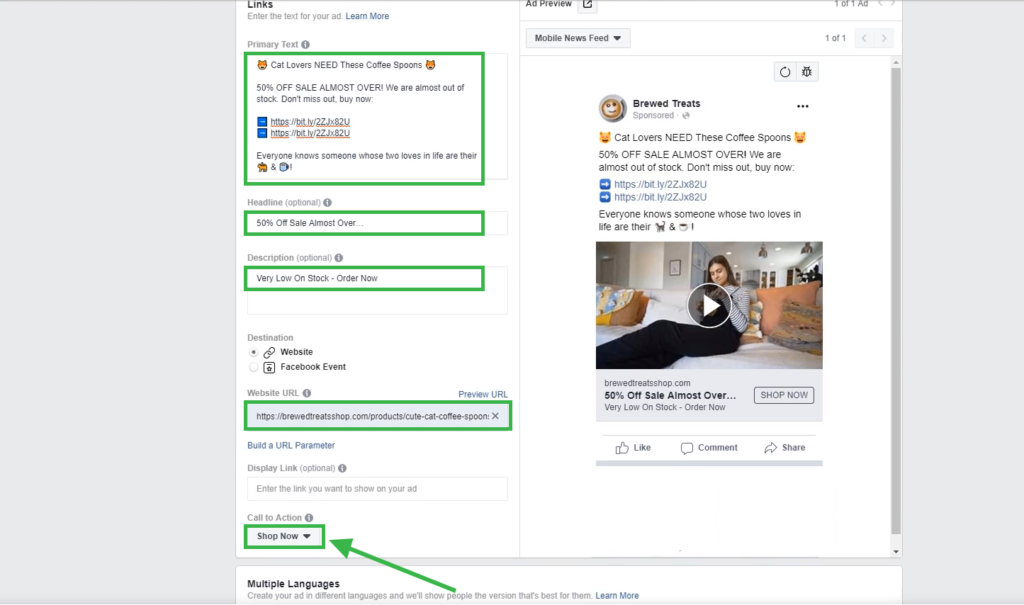
Task: Open ad preview in new window icon
Action: point(587,5)
